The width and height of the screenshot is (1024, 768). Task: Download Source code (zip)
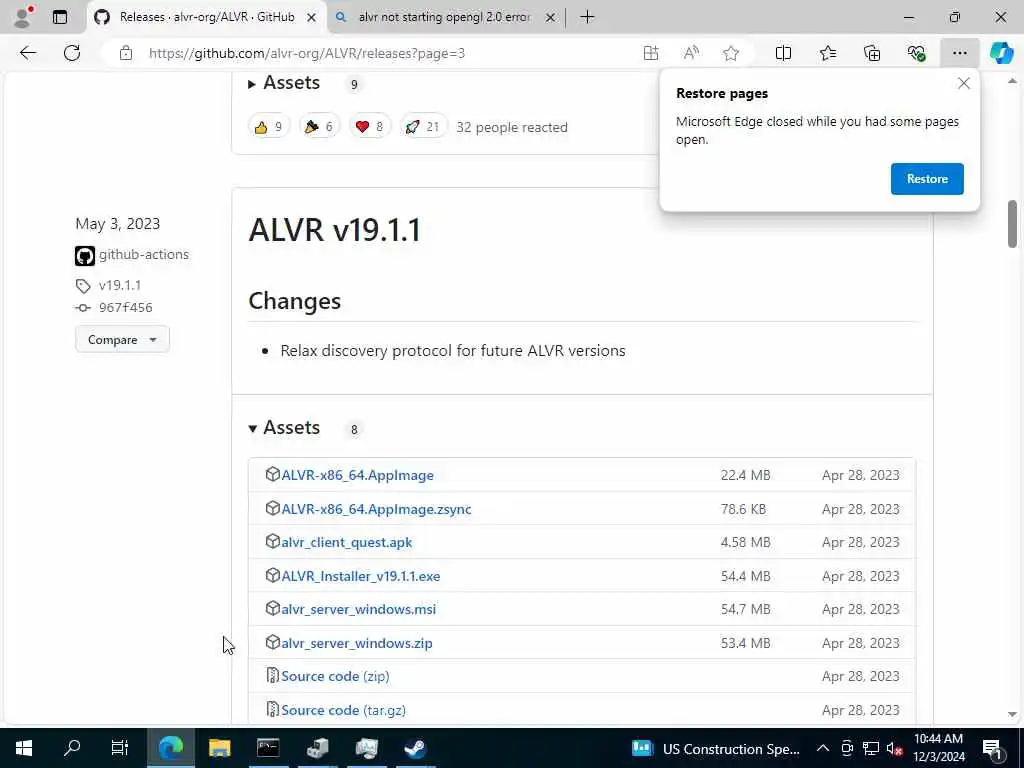pos(335,677)
